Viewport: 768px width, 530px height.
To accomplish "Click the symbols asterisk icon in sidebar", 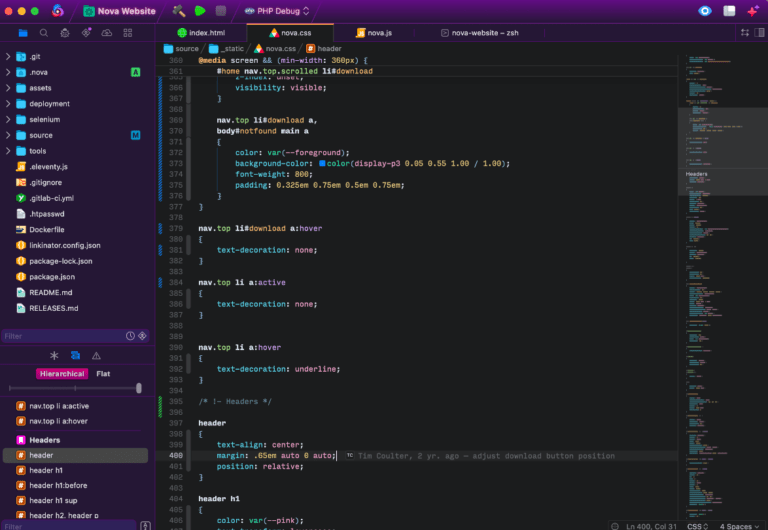I will coord(53,355).
